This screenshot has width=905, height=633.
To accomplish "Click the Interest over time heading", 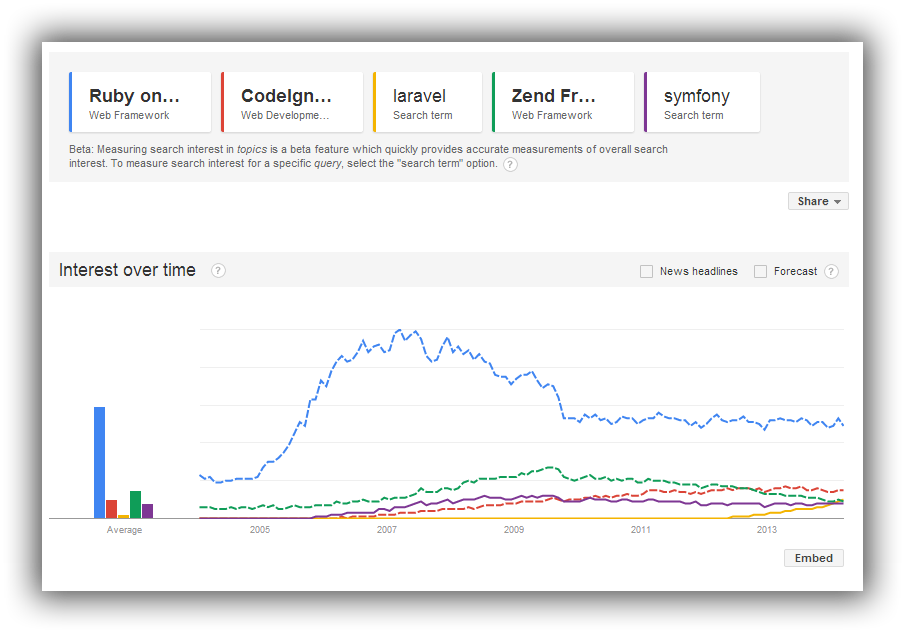I will pyautogui.click(x=127, y=270).
